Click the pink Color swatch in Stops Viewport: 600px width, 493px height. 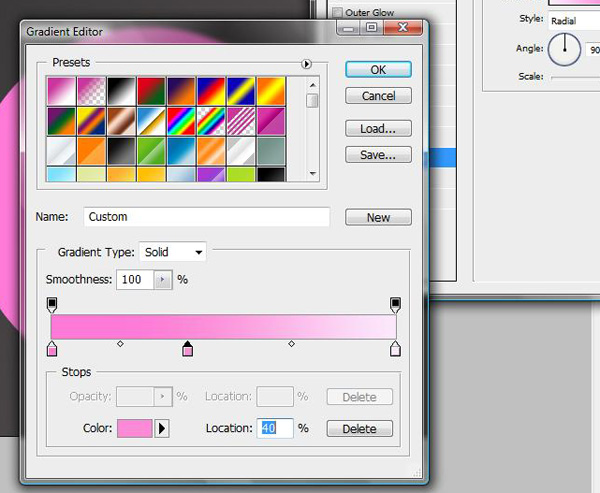coord(135,428)
